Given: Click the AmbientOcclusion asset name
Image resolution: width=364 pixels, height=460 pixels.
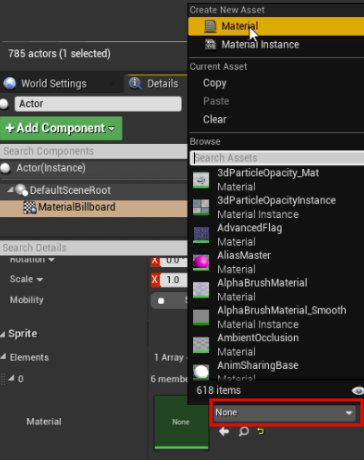Looking at the screenshot, I should 258,338.
